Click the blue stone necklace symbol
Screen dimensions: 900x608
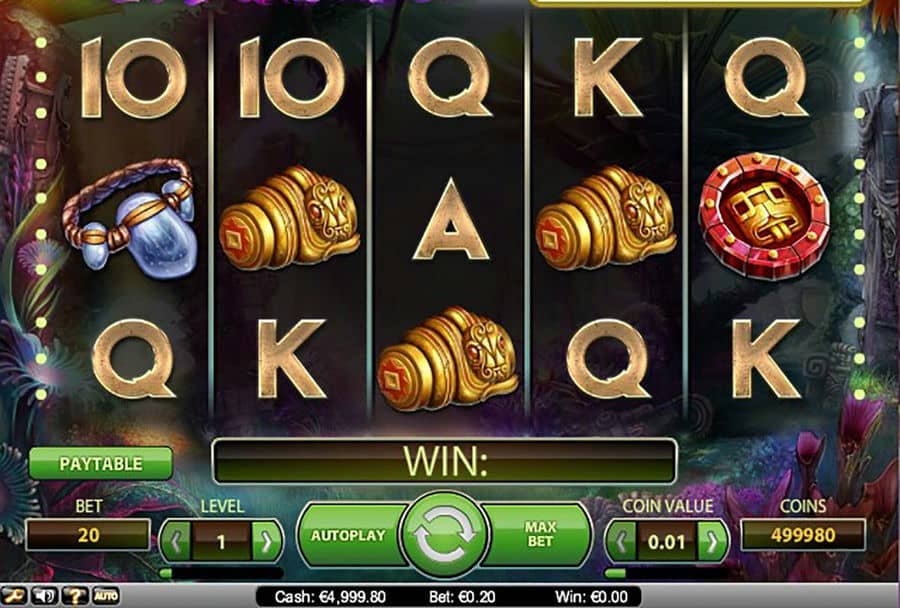[131, 218]
